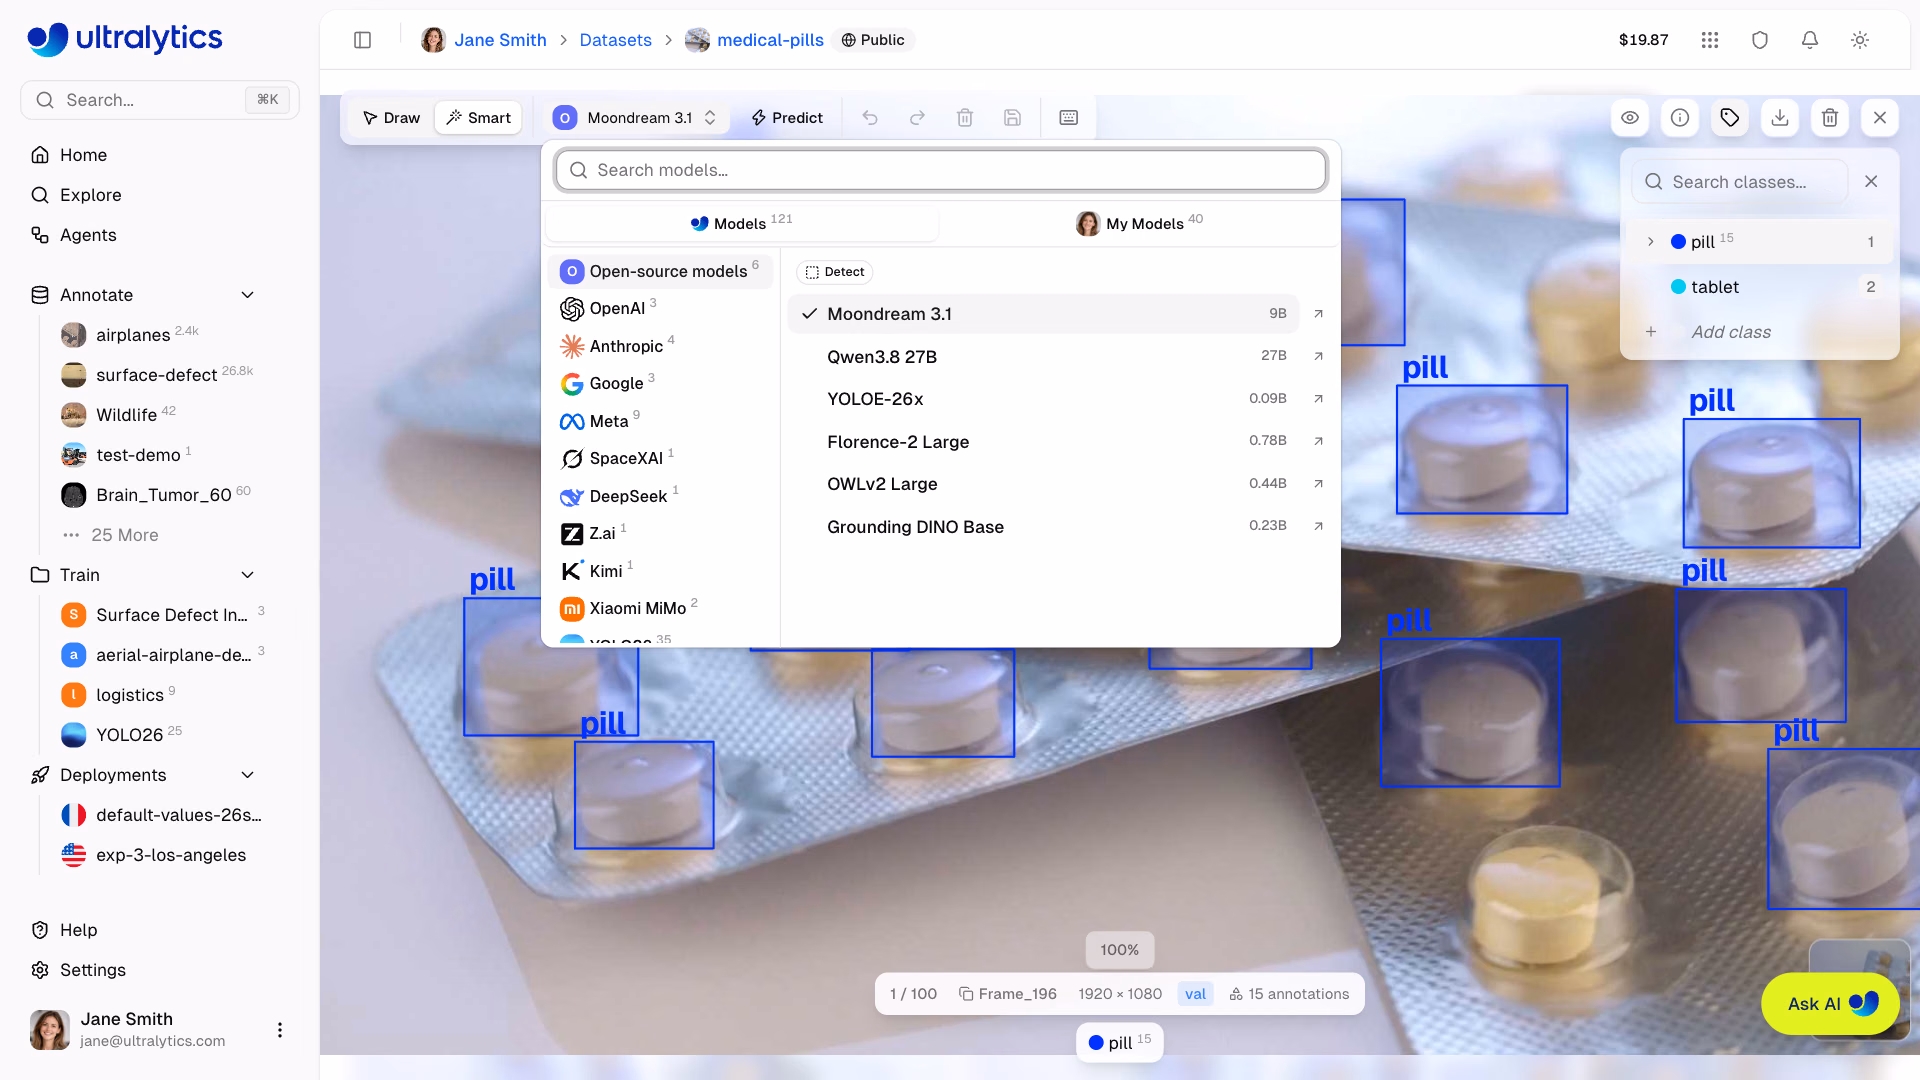Click the undo arrow icon
The image size is (1920, 1080).
tap(870, 118)
